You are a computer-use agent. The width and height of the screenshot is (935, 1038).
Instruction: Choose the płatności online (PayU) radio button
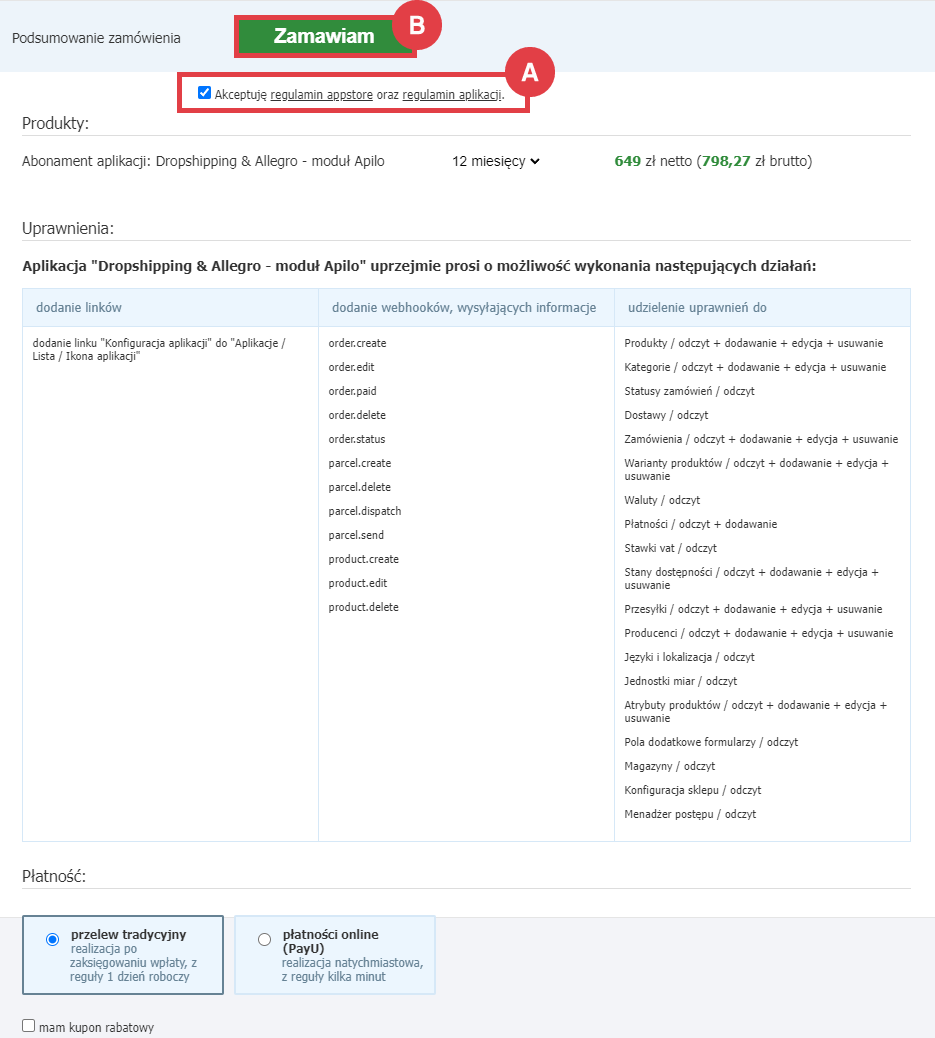(264, 939)
